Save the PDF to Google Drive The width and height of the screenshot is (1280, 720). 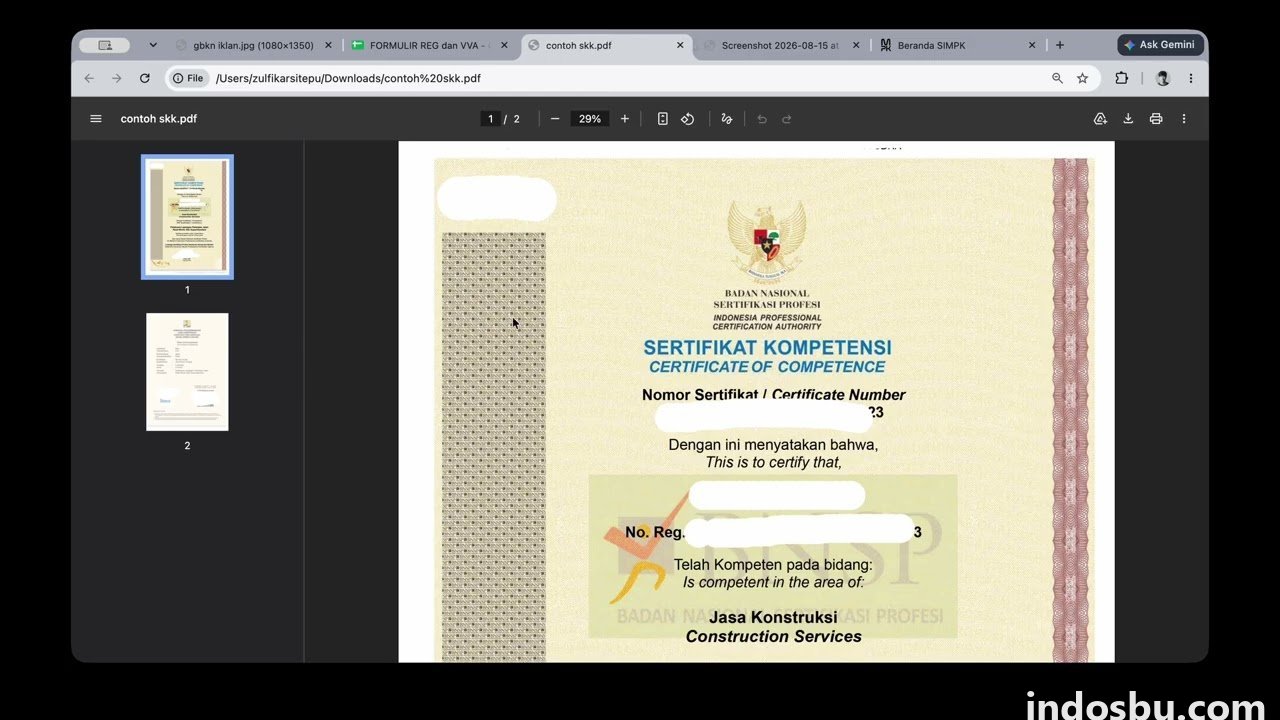(1100, 119)
